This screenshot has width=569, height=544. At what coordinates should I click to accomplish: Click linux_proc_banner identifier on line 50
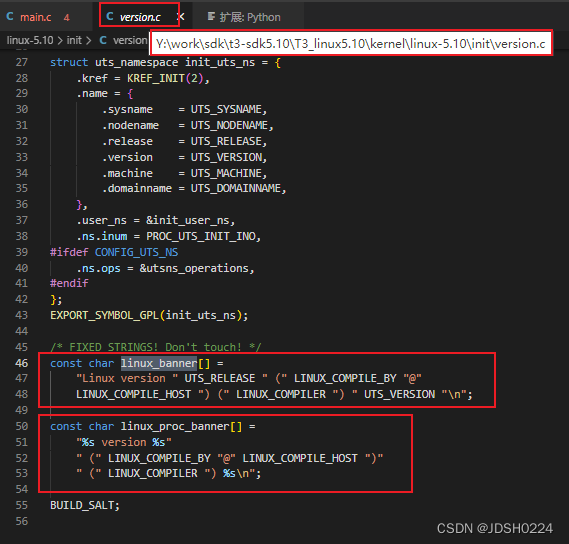coord(175,426)
